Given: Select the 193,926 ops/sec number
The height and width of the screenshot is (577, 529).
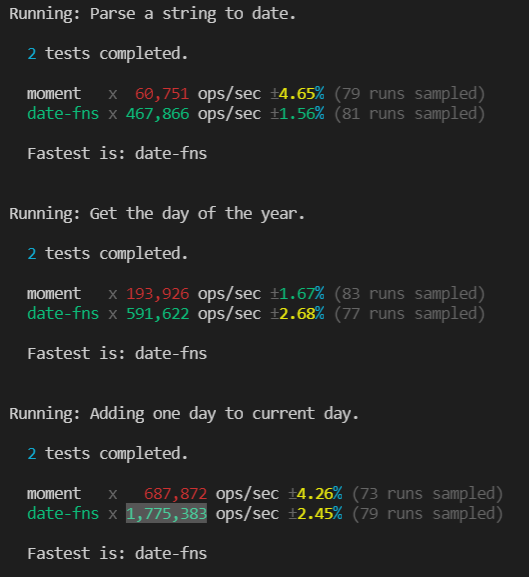Looking at the screenshot, I should (158, 293).
